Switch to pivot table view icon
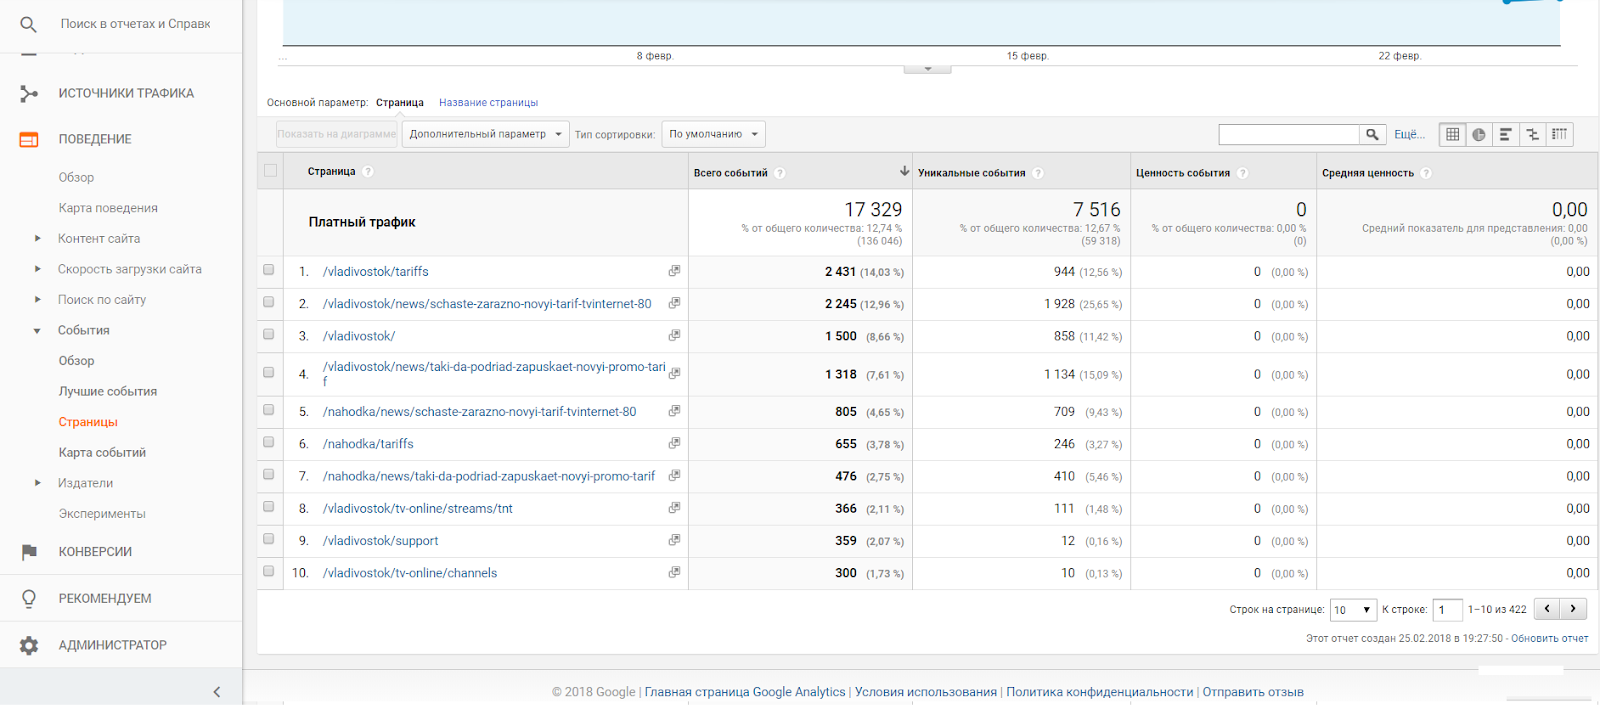Screen dimensions: 1600x709 coord(1559,134)
